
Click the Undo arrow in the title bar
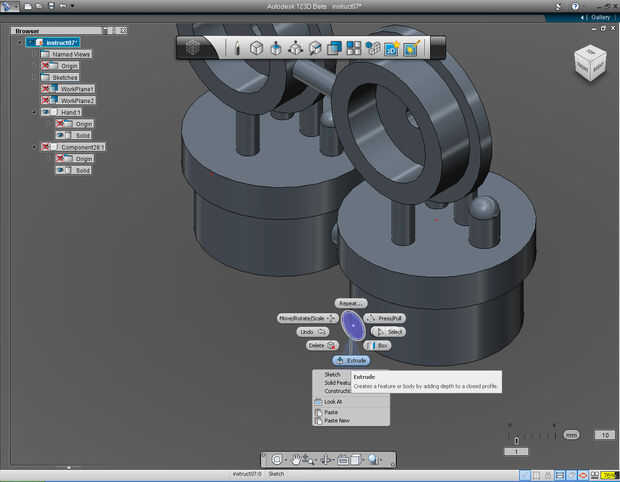(x=63, y=6)
